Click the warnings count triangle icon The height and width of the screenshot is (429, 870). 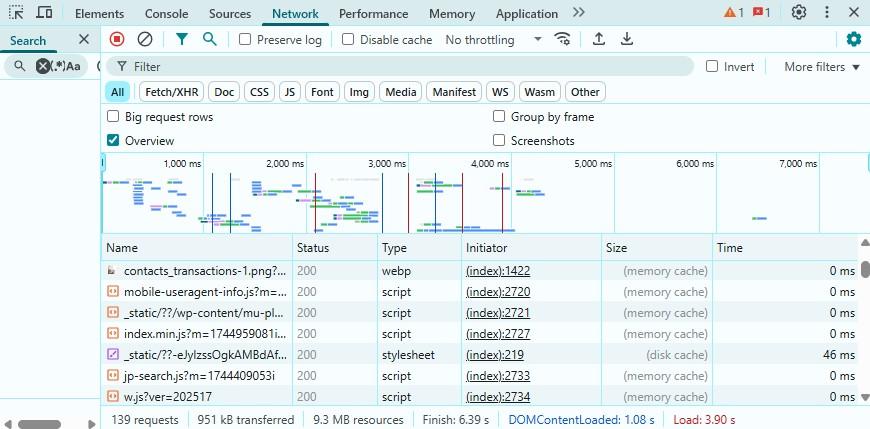[x=734, y=12]
